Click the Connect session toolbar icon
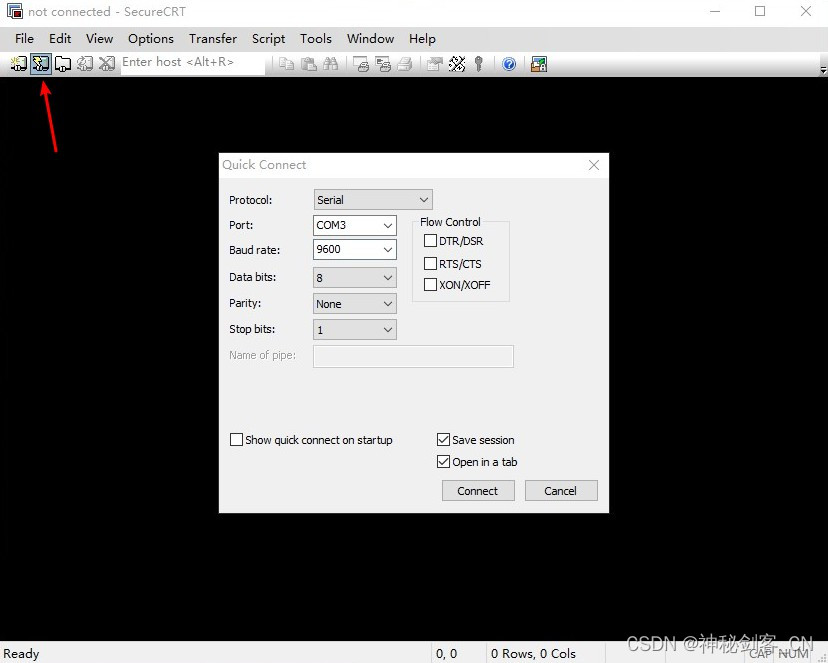This screenshot has width=828, height=663. [18, 64]
